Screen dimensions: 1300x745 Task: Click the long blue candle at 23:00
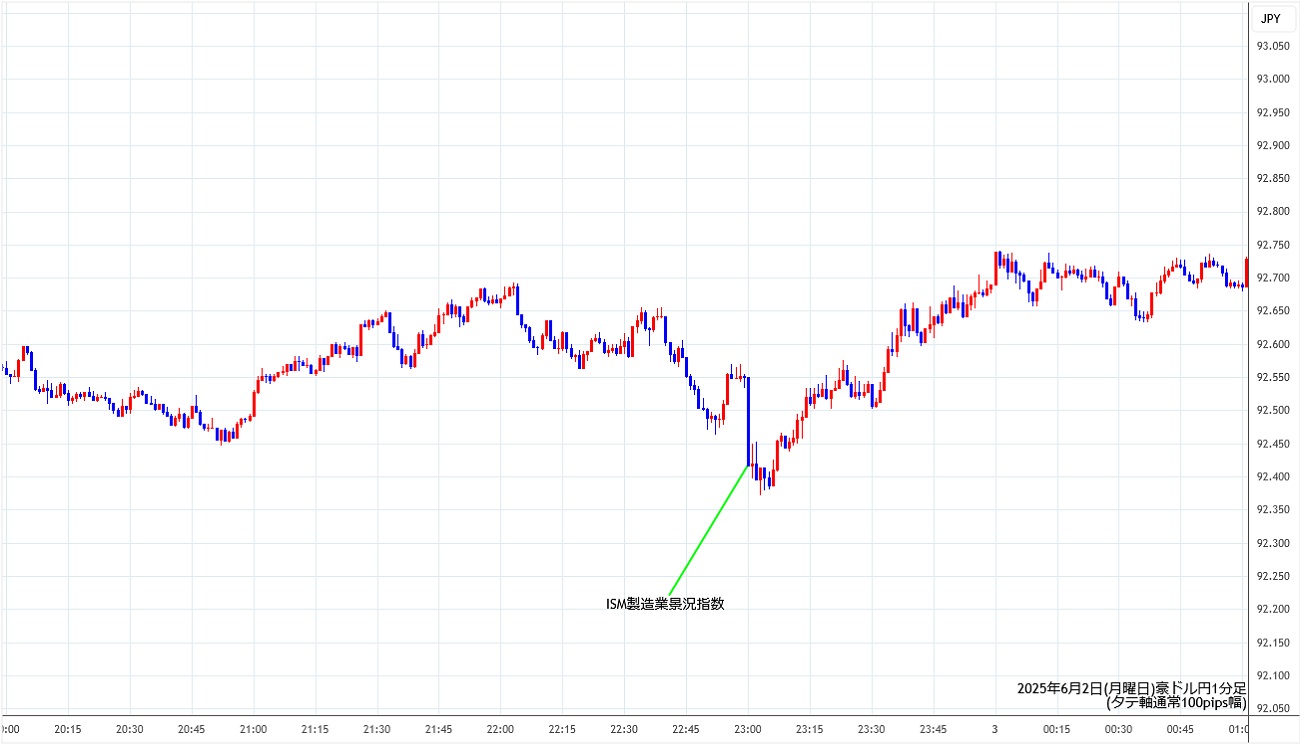[x=748, y=421]
